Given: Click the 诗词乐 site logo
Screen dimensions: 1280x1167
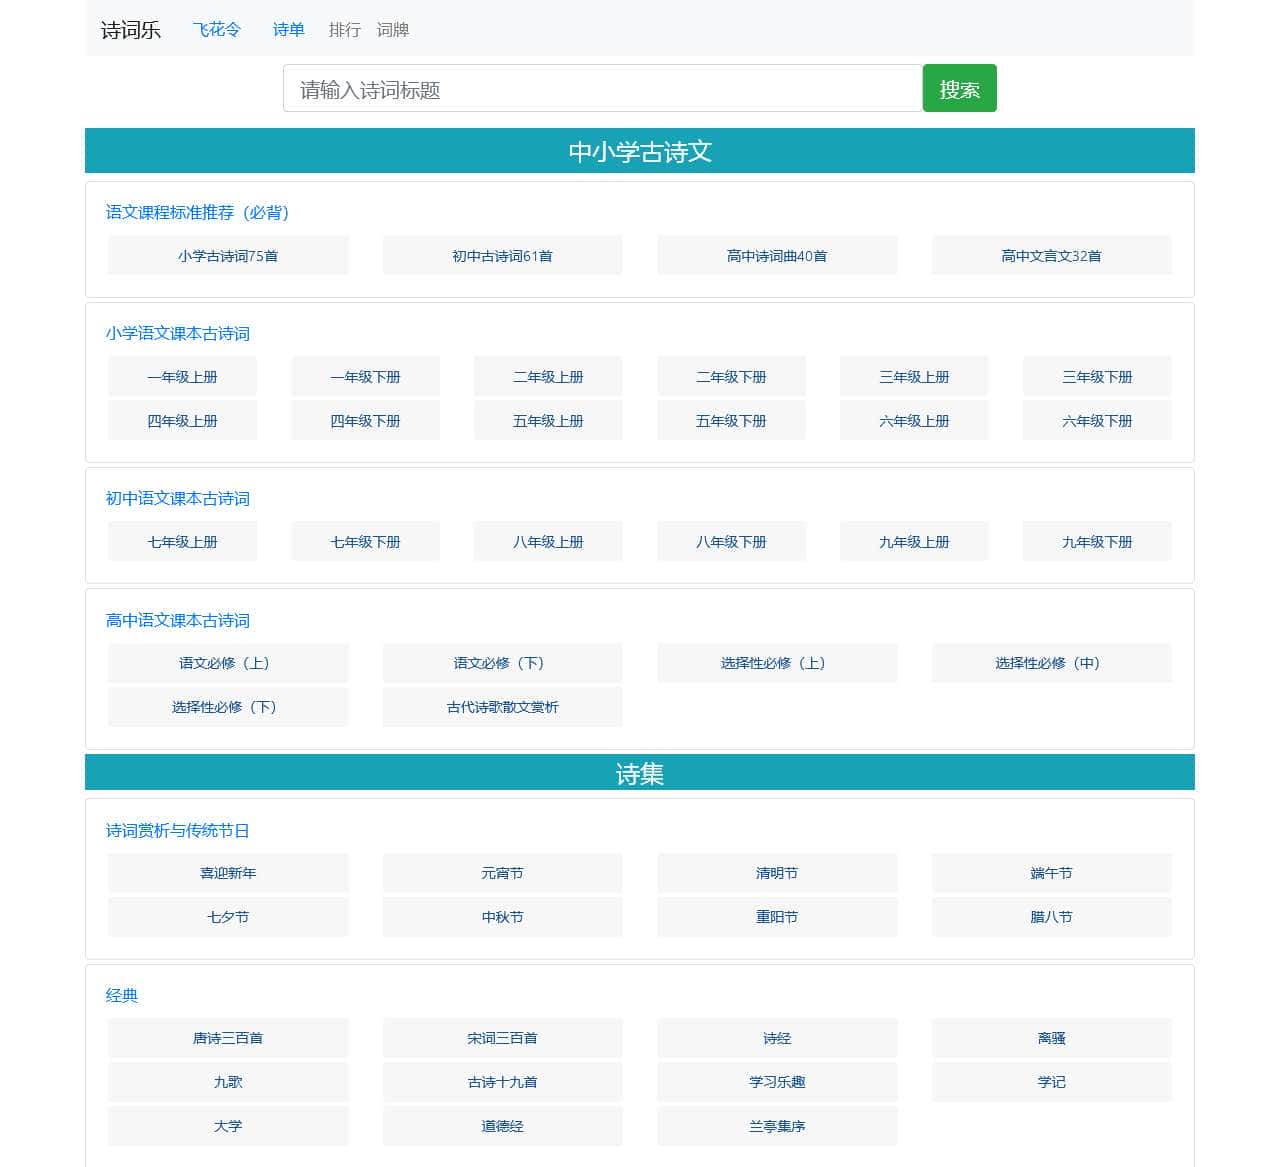Looking at the screenshot, I should (129, 30).
